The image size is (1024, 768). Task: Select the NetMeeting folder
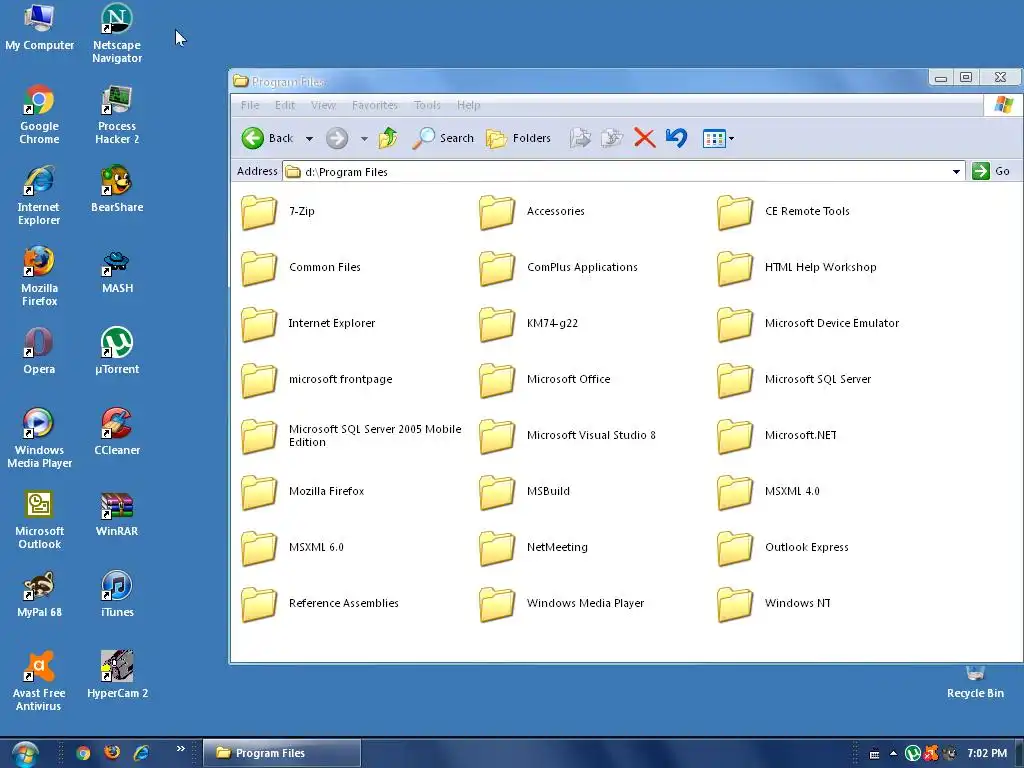(534, 548)
